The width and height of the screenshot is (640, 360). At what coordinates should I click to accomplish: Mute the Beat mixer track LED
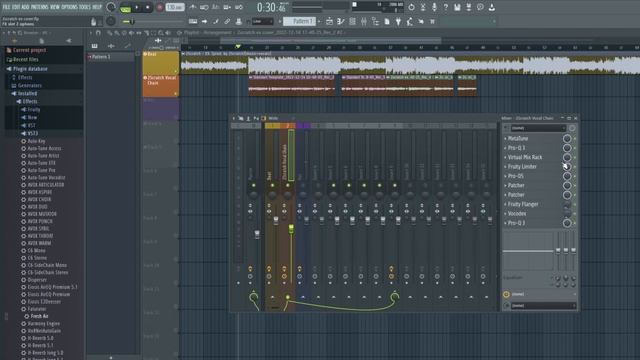[x=272, y=185]
